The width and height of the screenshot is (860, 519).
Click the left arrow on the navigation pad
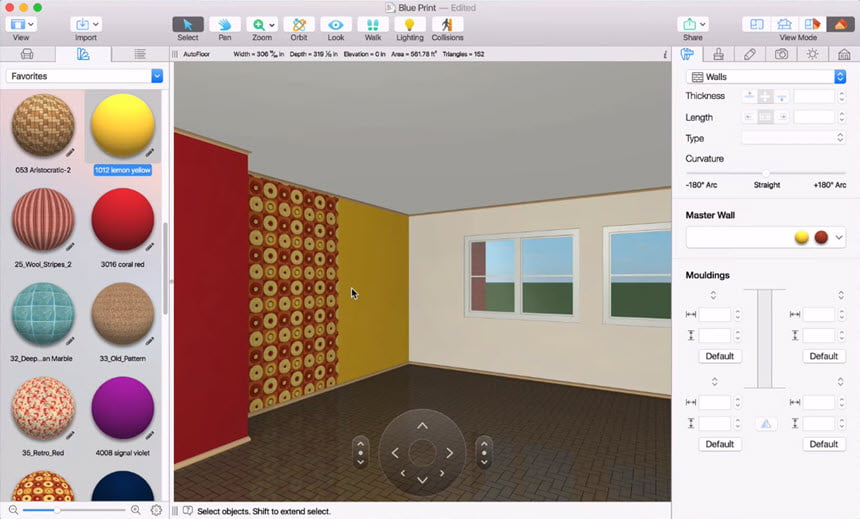[x=395, y=453]
